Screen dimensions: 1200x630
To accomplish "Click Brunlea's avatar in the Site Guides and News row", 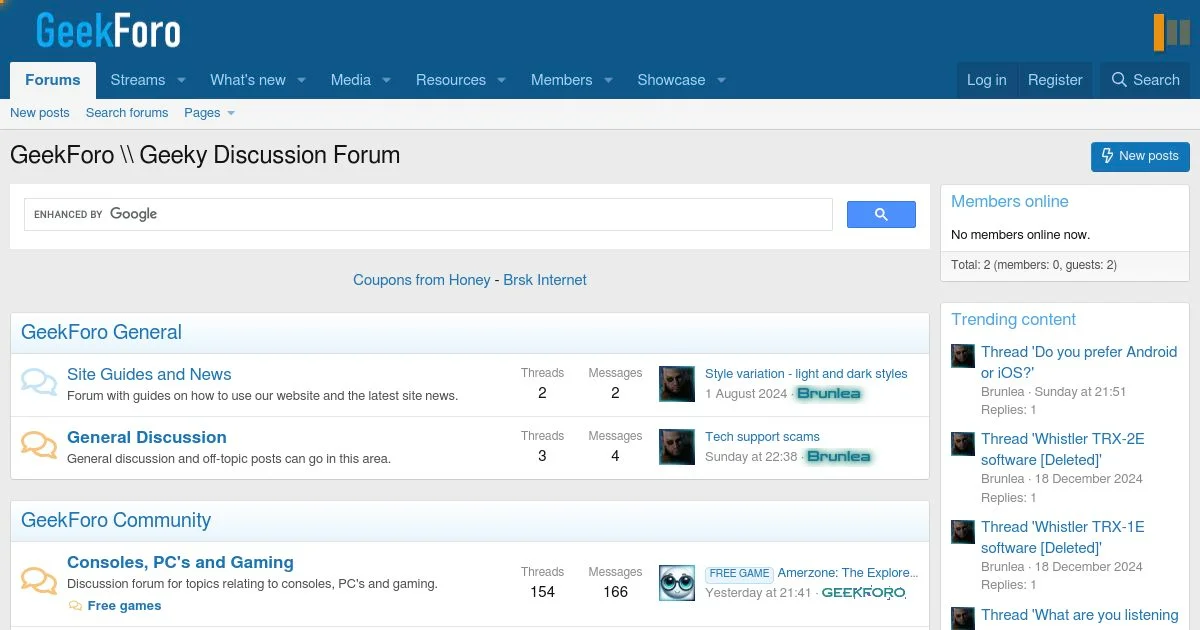I will click(677, 384).
